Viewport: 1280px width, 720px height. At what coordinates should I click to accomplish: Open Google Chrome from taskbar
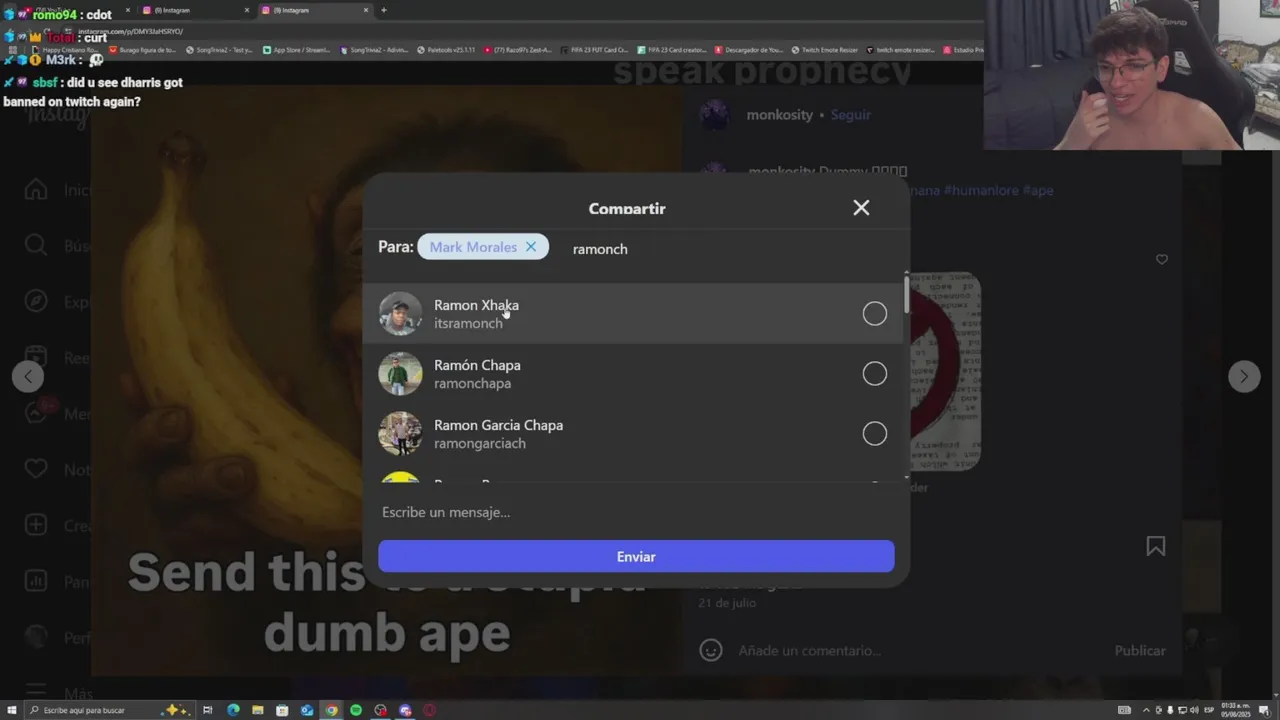pyautogui.click(x=332, y=710)
